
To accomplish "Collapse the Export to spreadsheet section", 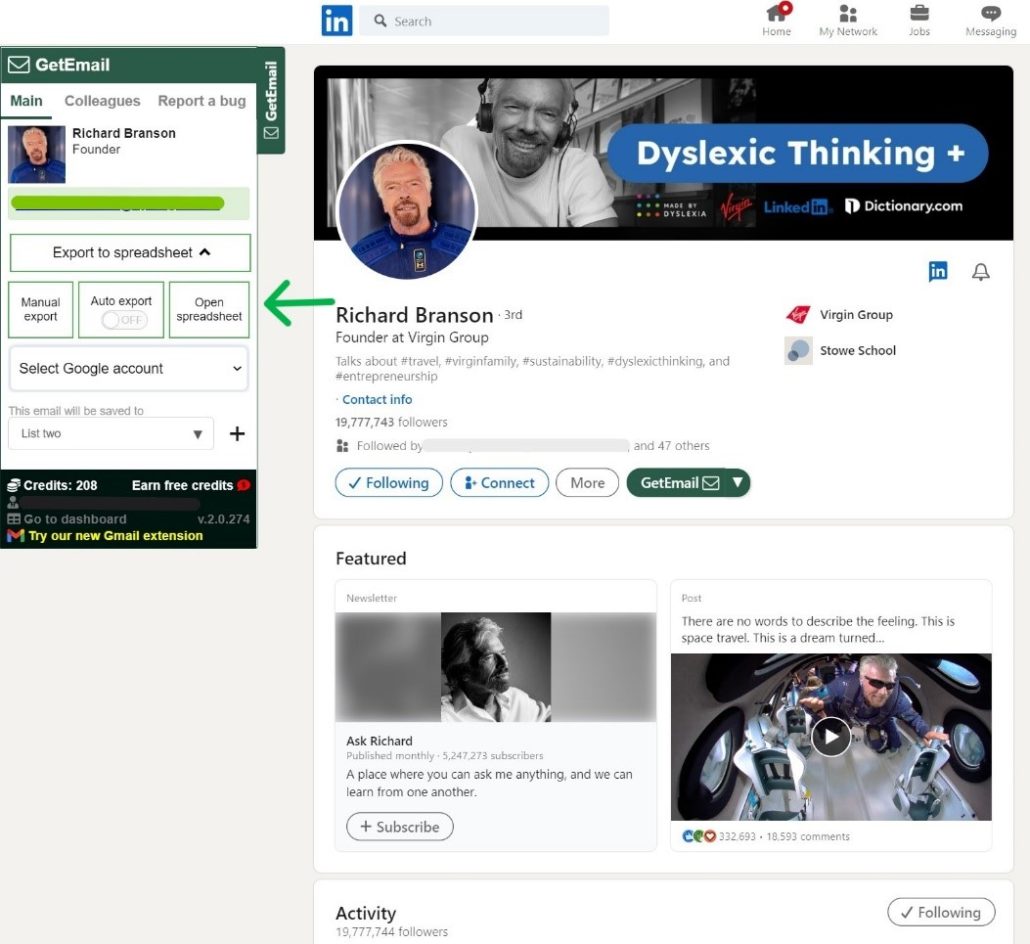I will click(x=130, y=253).
